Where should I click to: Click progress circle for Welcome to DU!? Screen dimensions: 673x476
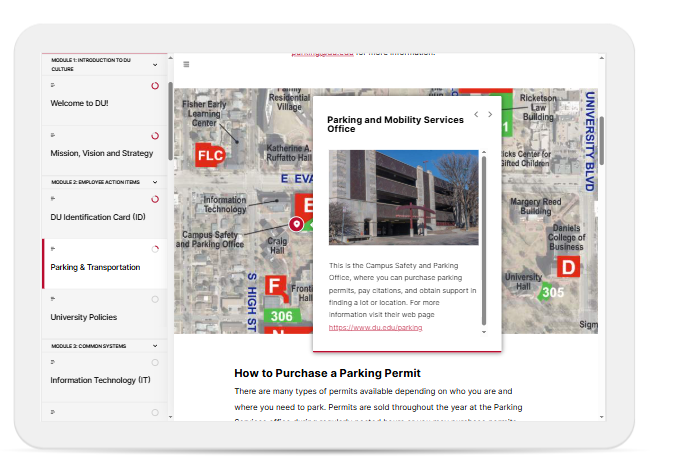[155, 86]
